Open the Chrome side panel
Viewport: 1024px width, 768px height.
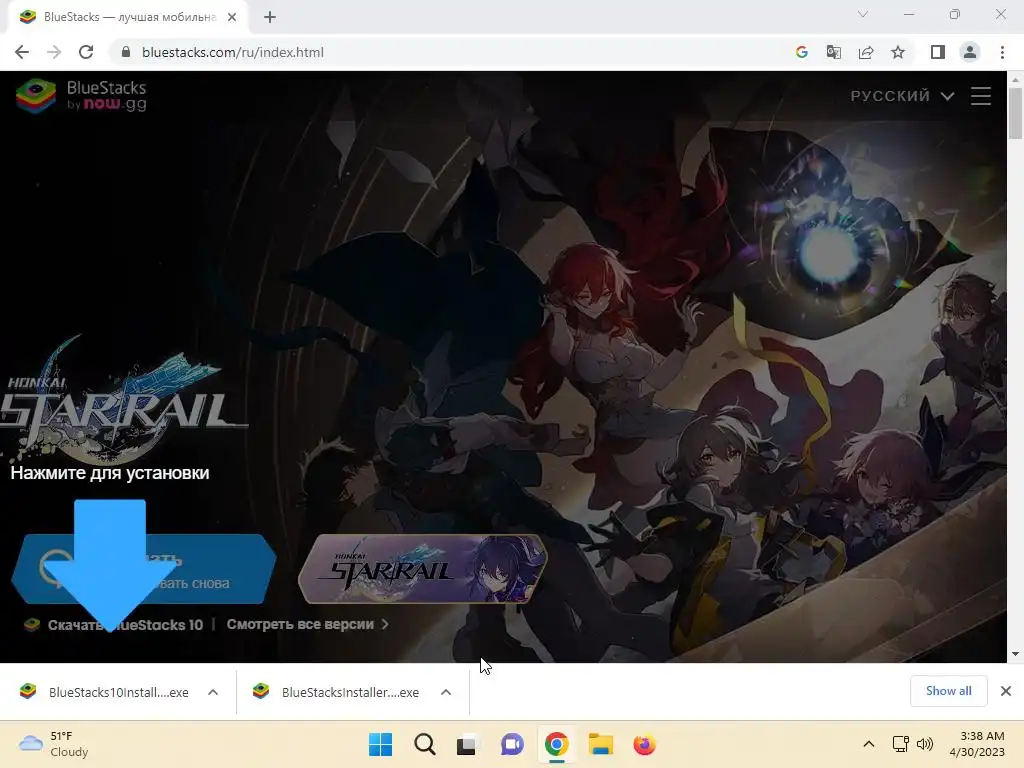[x=938, y=52]
